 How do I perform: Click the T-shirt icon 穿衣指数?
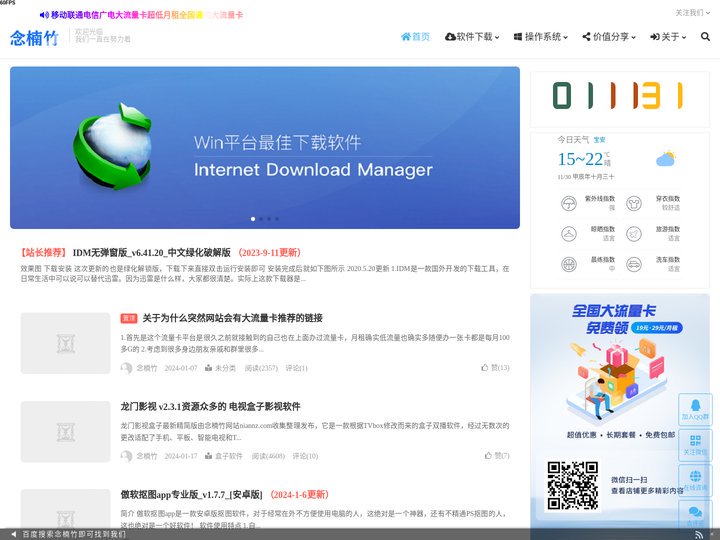coord(634,203)
